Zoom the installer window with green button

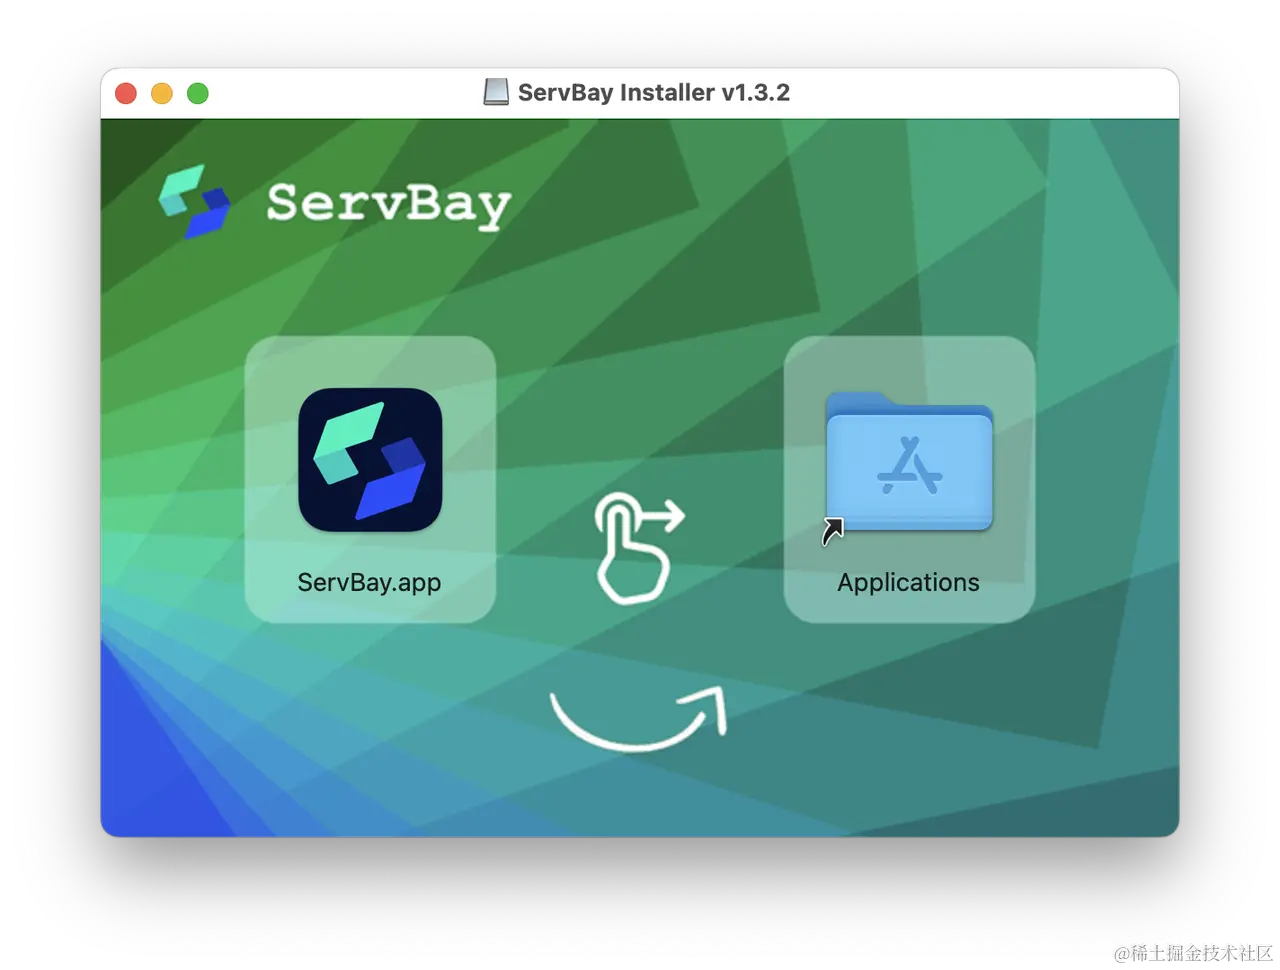point(198,93)
